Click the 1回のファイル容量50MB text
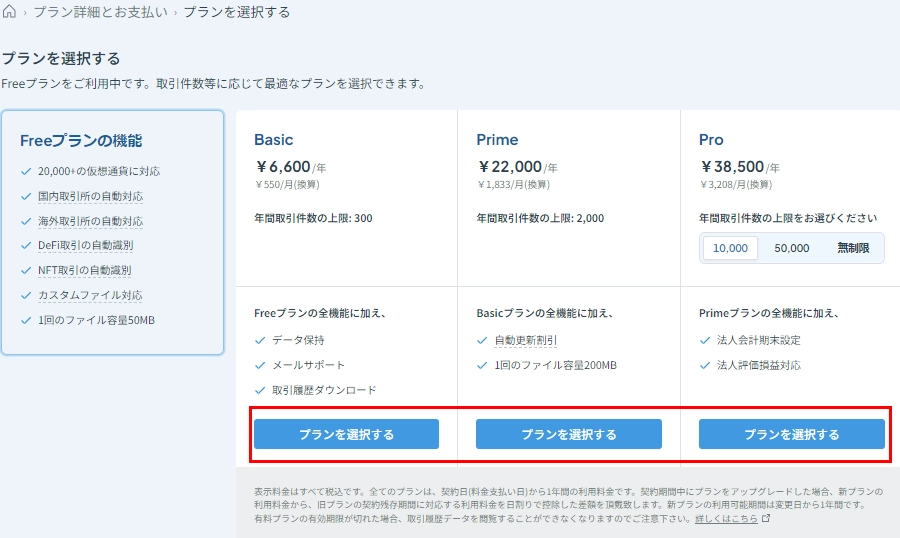Viewport: 900px width, 538px height. [x=96, y=320]
